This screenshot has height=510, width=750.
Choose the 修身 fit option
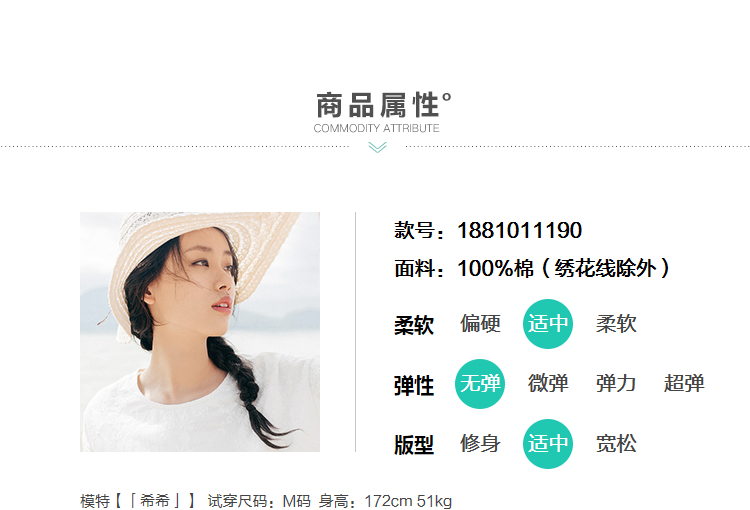point(480,443)
